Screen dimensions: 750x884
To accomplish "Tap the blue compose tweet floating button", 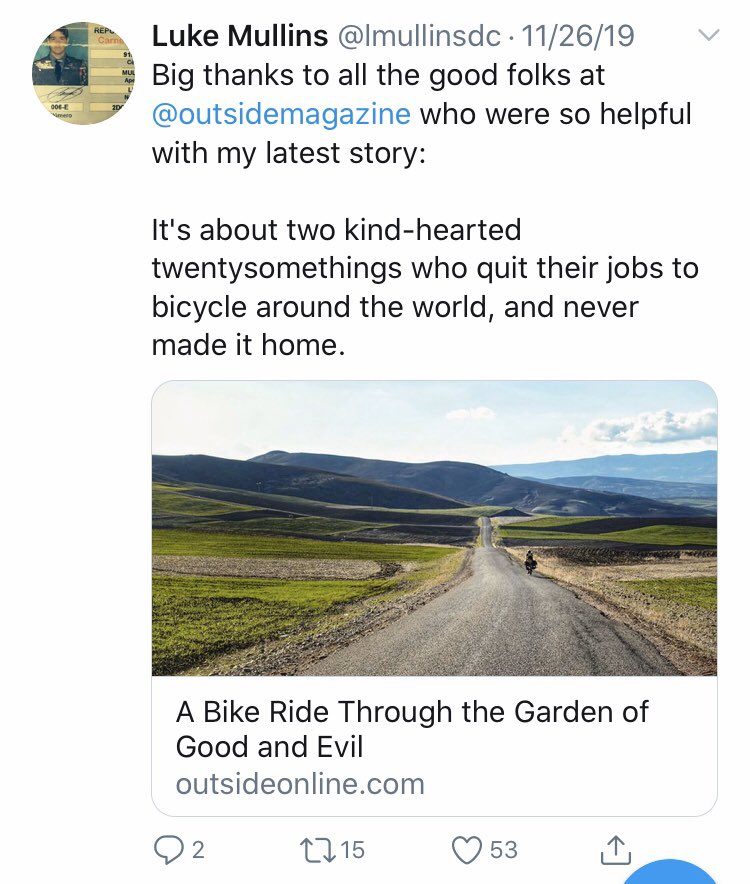I will pos(669,873).
